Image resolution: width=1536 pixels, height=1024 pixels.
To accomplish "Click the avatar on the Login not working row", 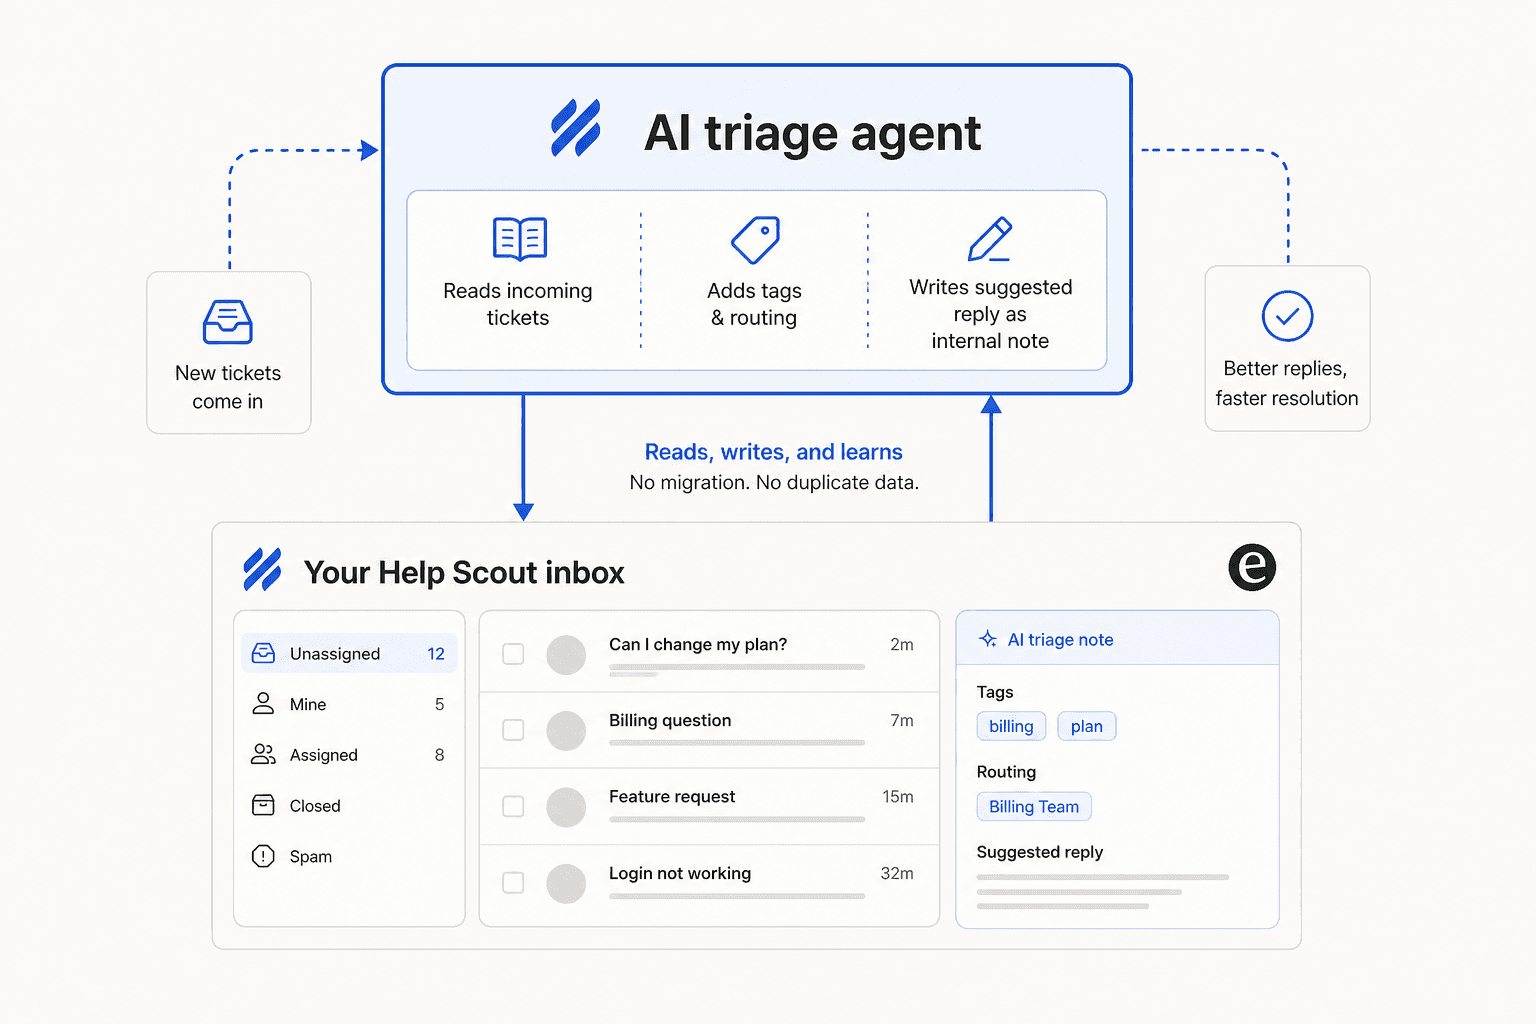I will (566, 884).
